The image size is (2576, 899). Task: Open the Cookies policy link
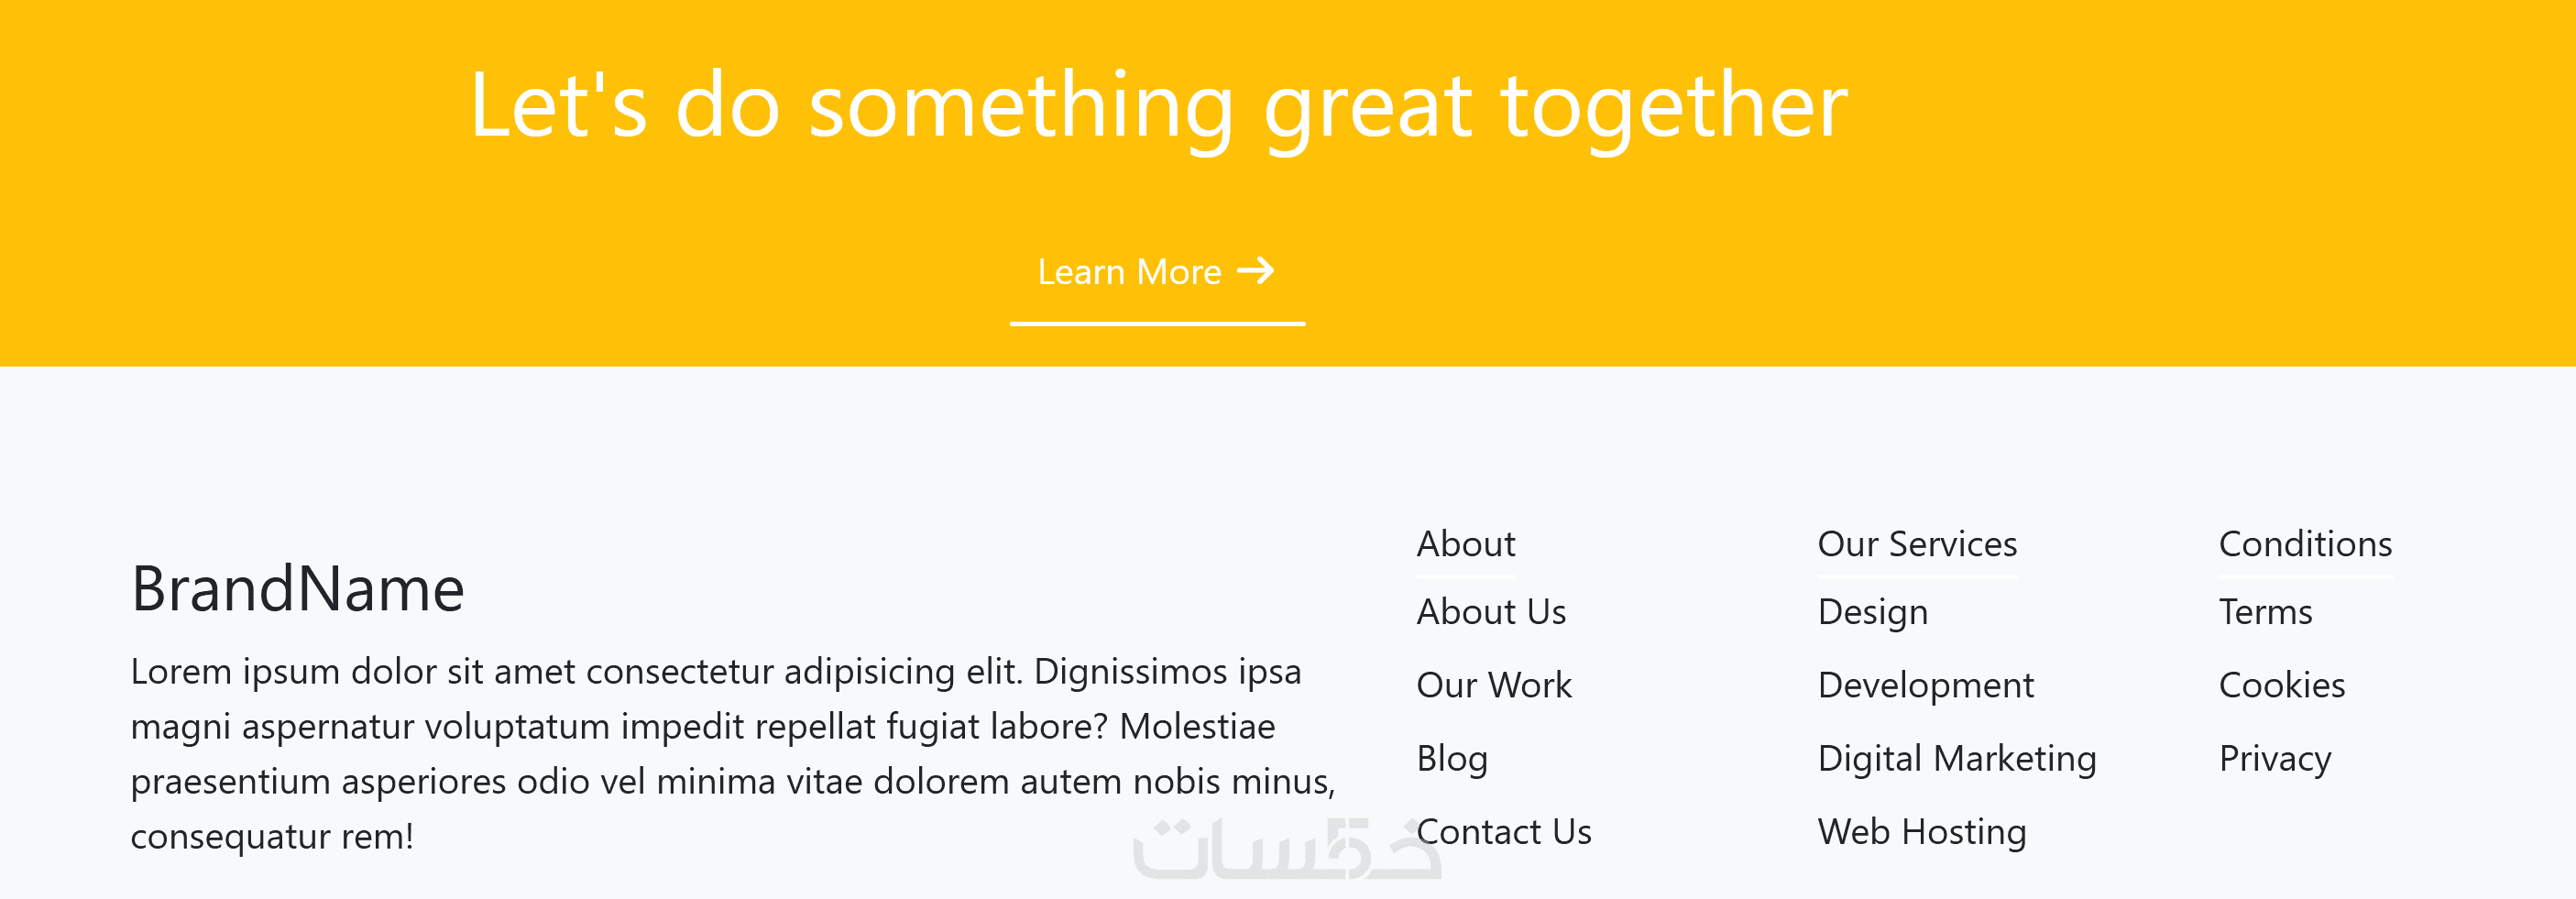click(x=2281, y=685)
